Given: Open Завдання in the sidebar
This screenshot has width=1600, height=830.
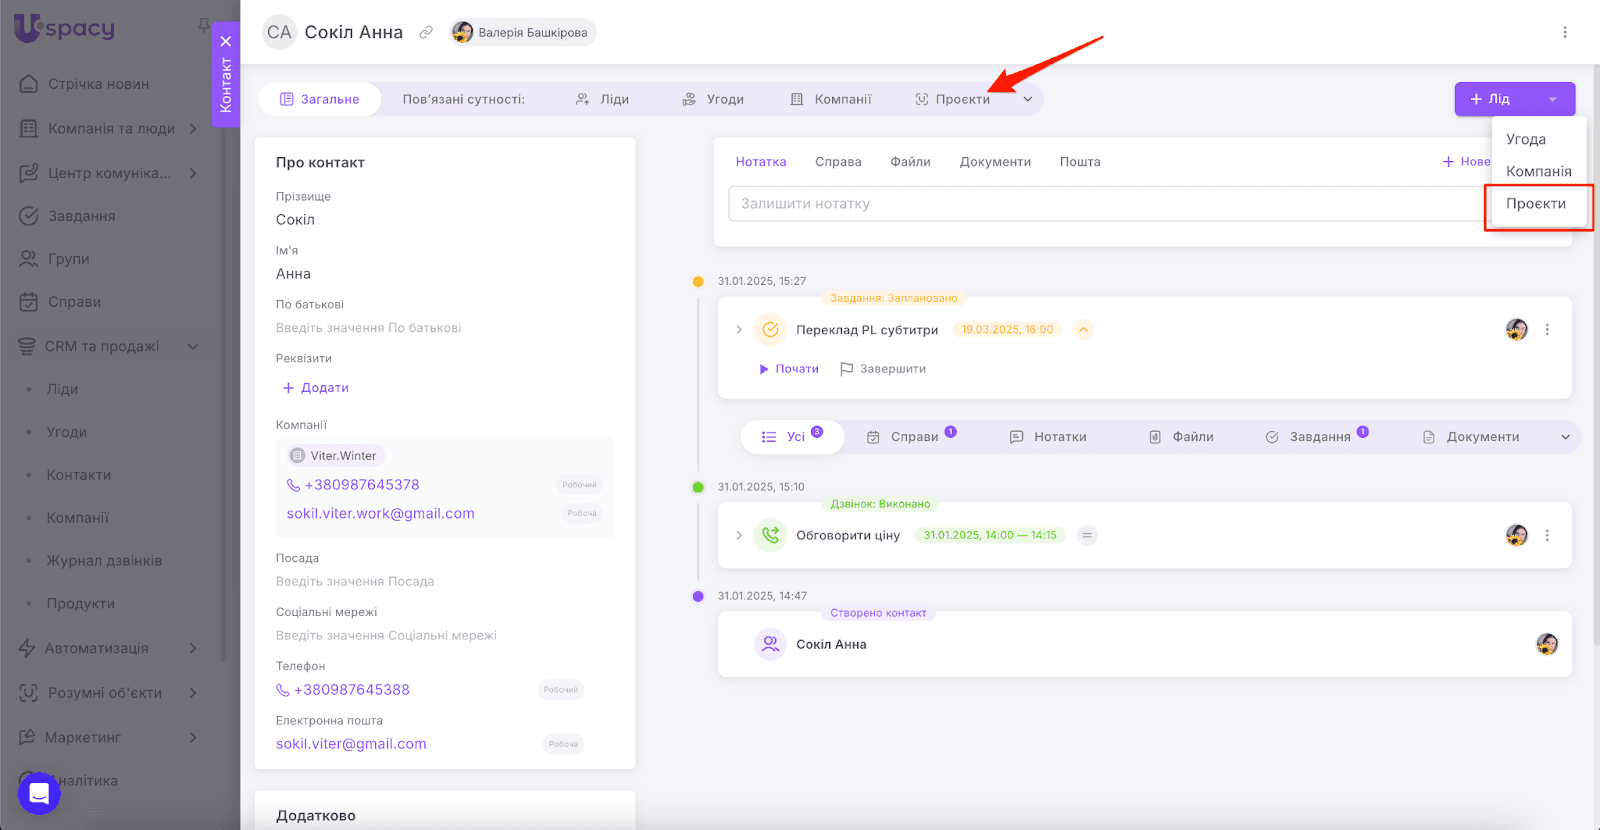Looking at the screenshot, I should tap(68, 216).
